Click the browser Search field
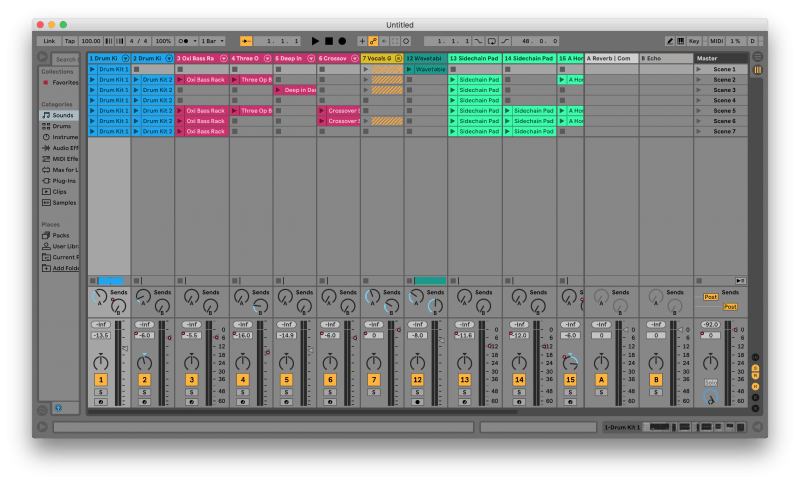 [x=65, y=59]
